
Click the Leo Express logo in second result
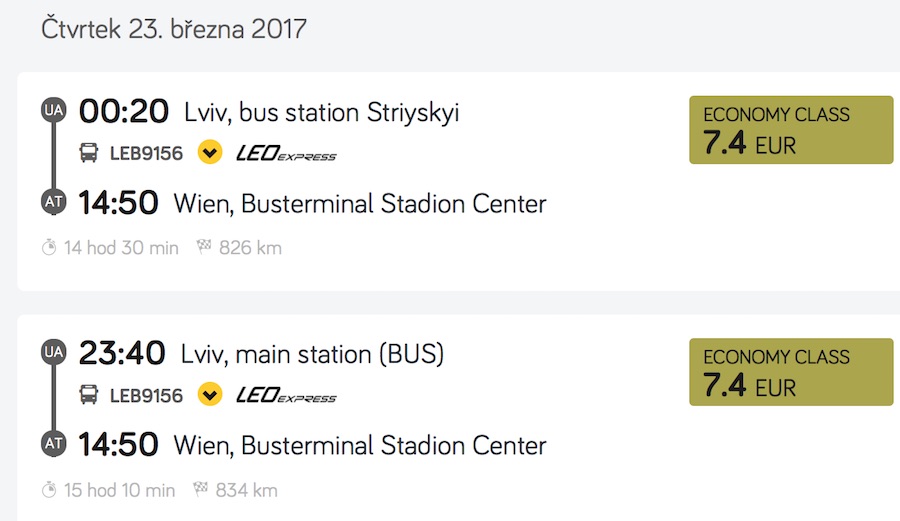click(286, 395)
